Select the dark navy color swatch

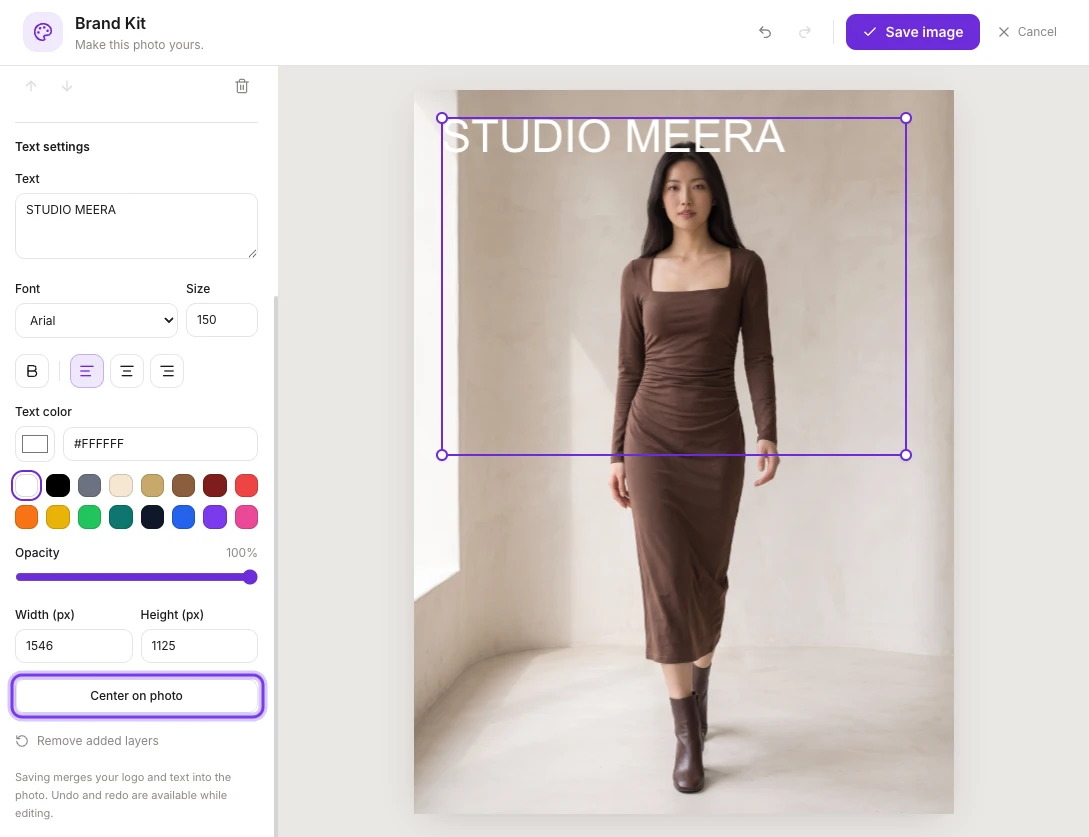[152, 517]
